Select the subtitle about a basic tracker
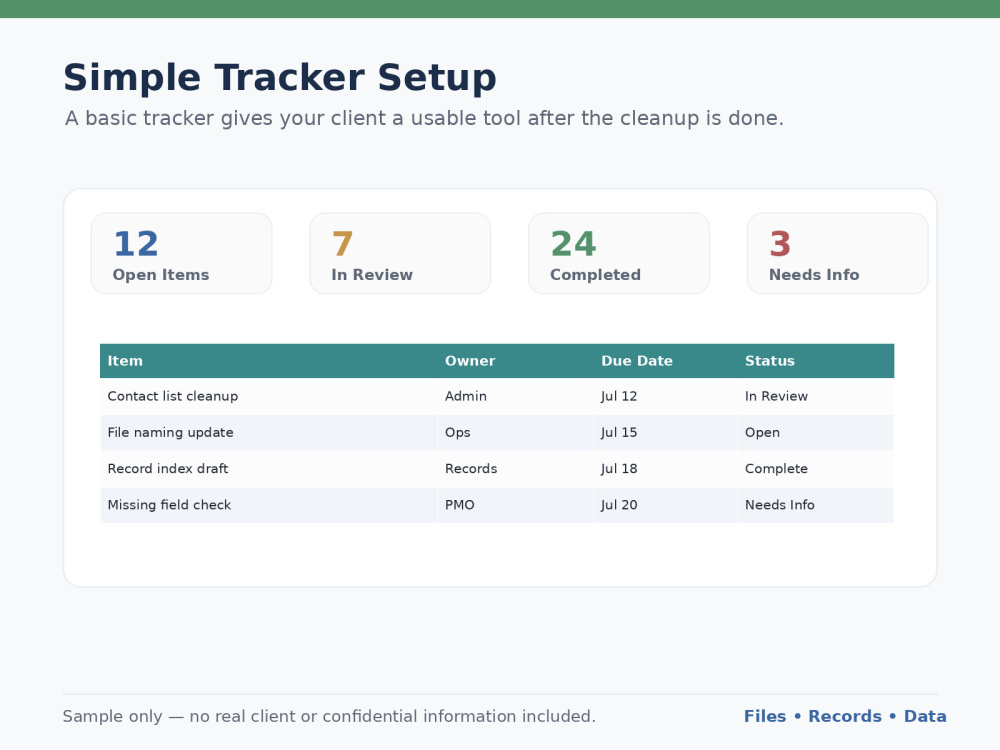Image resolution: width=1000 pixels, height=750 pixels. (x=424, y=118)
